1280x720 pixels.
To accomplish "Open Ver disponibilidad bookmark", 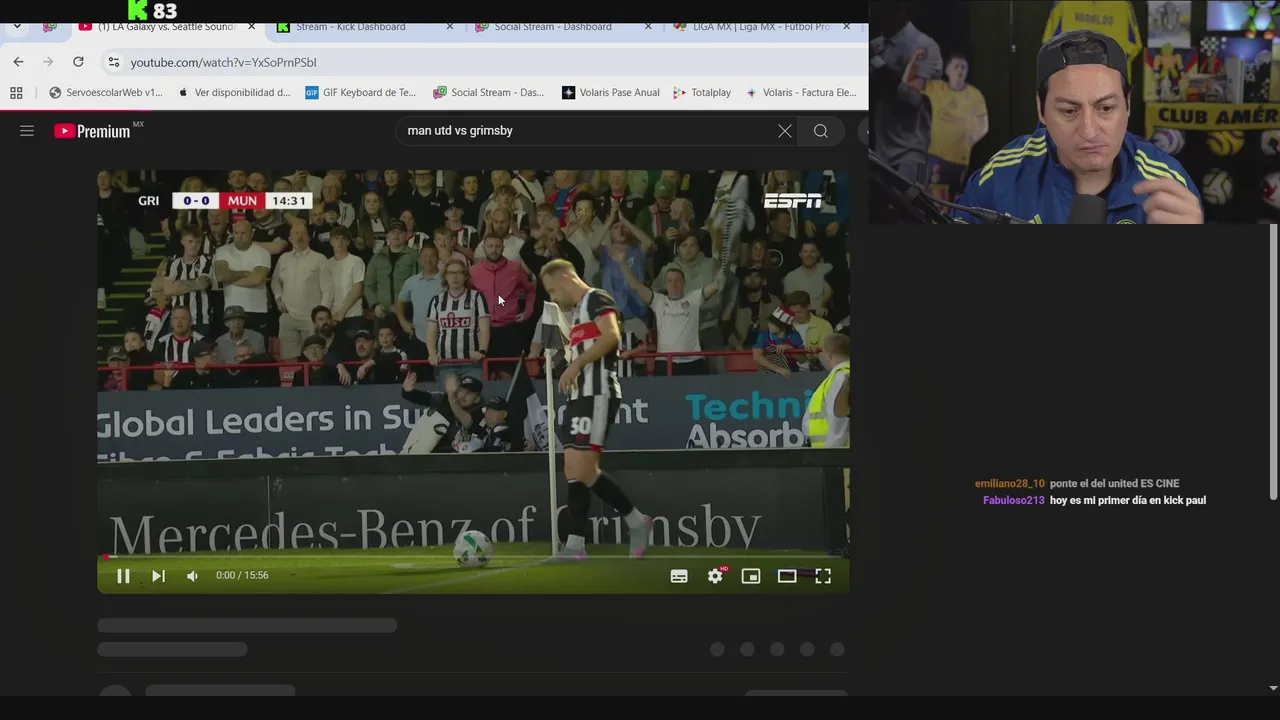I will (x=233, y=93).
